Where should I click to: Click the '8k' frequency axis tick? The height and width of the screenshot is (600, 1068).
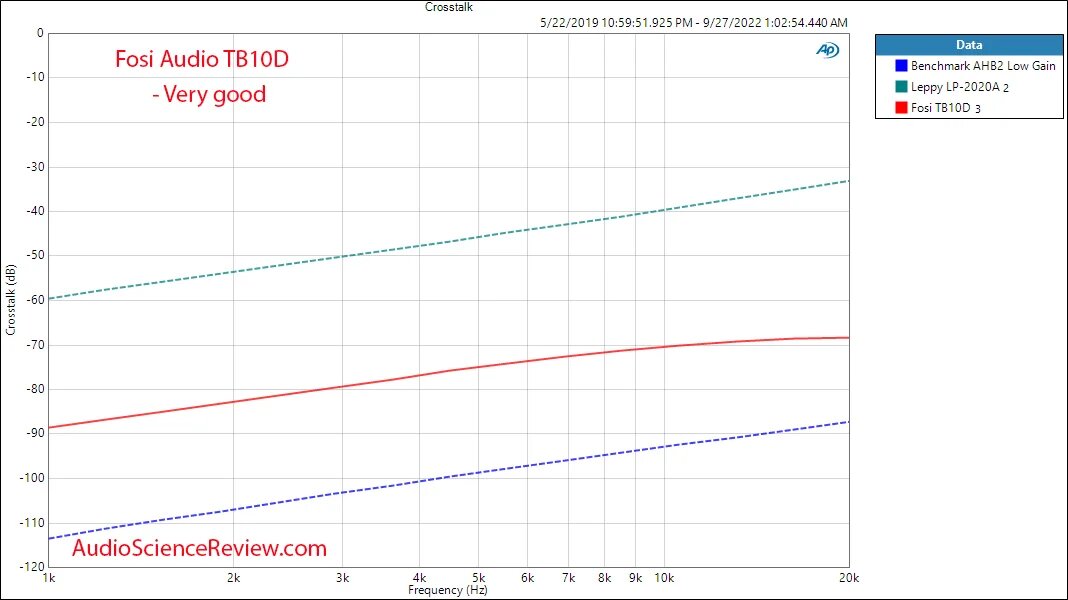[x=604, y=578]
